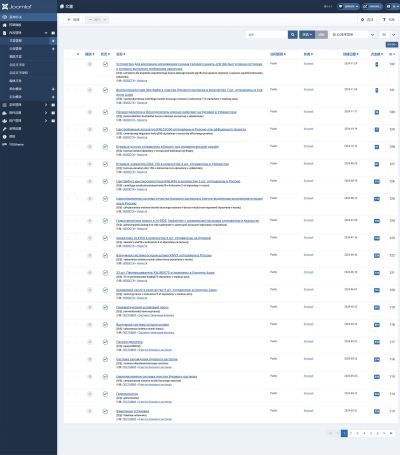Open the Users menu dashboard icon
Viewport: 400px width, 455px height.
point(53,121)
